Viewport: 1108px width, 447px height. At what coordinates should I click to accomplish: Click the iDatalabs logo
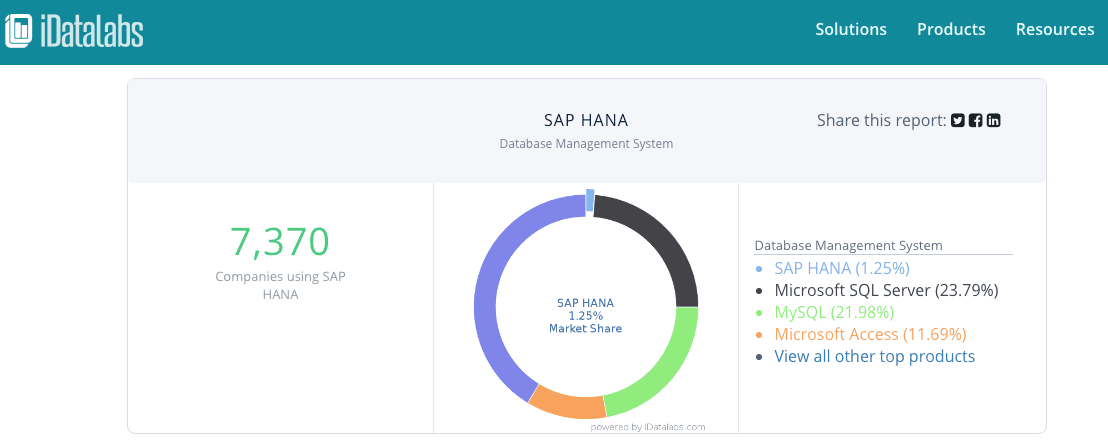[x=74, y=31]
